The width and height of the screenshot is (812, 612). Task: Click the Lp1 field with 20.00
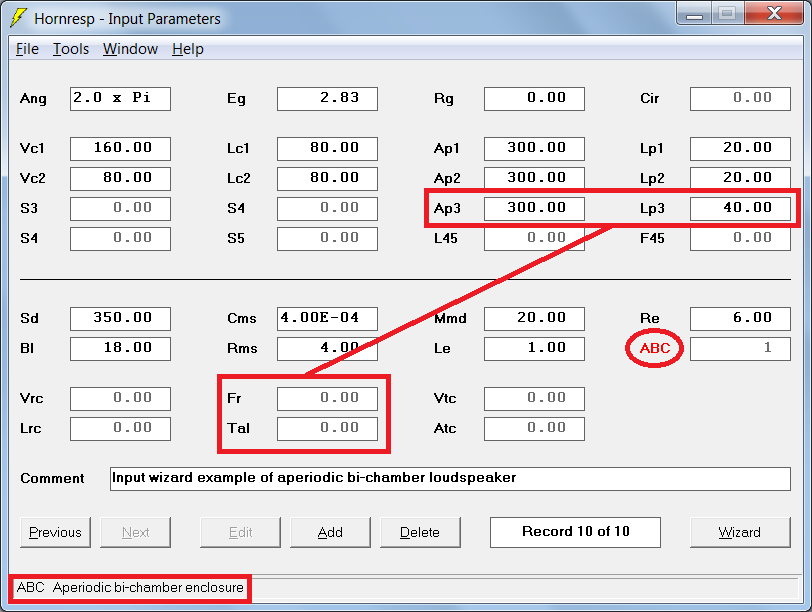[x=740, y=149]
